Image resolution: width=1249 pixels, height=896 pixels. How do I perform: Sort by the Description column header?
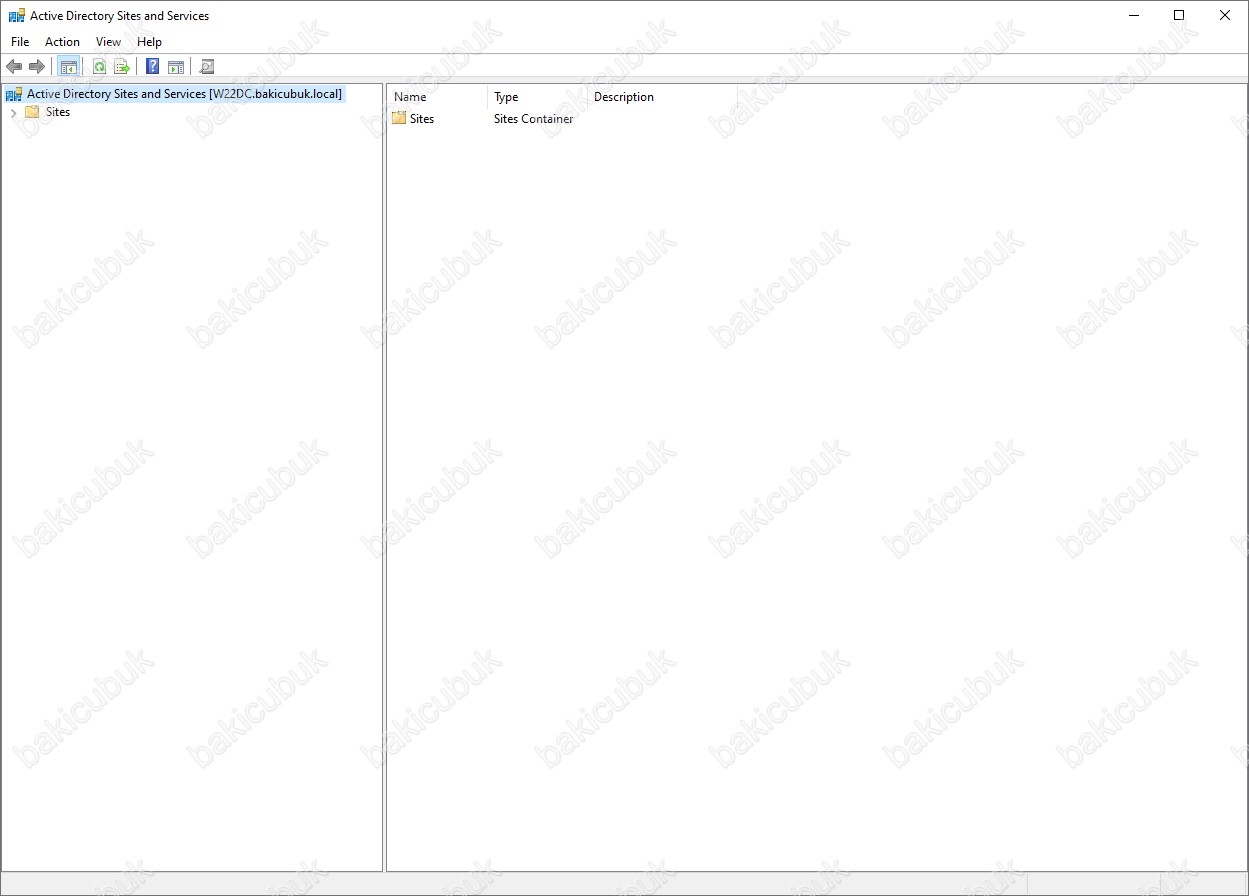(662, 97)
